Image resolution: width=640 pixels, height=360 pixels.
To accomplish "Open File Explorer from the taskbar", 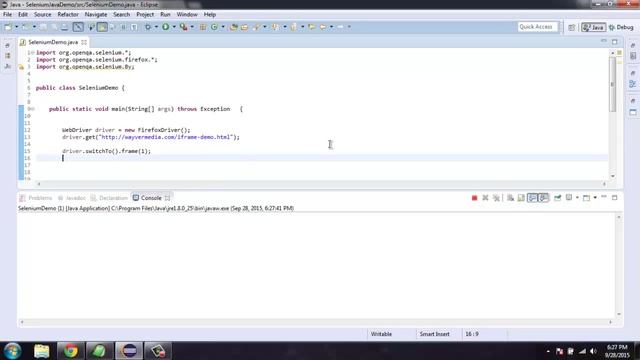I will coord(42,351).
